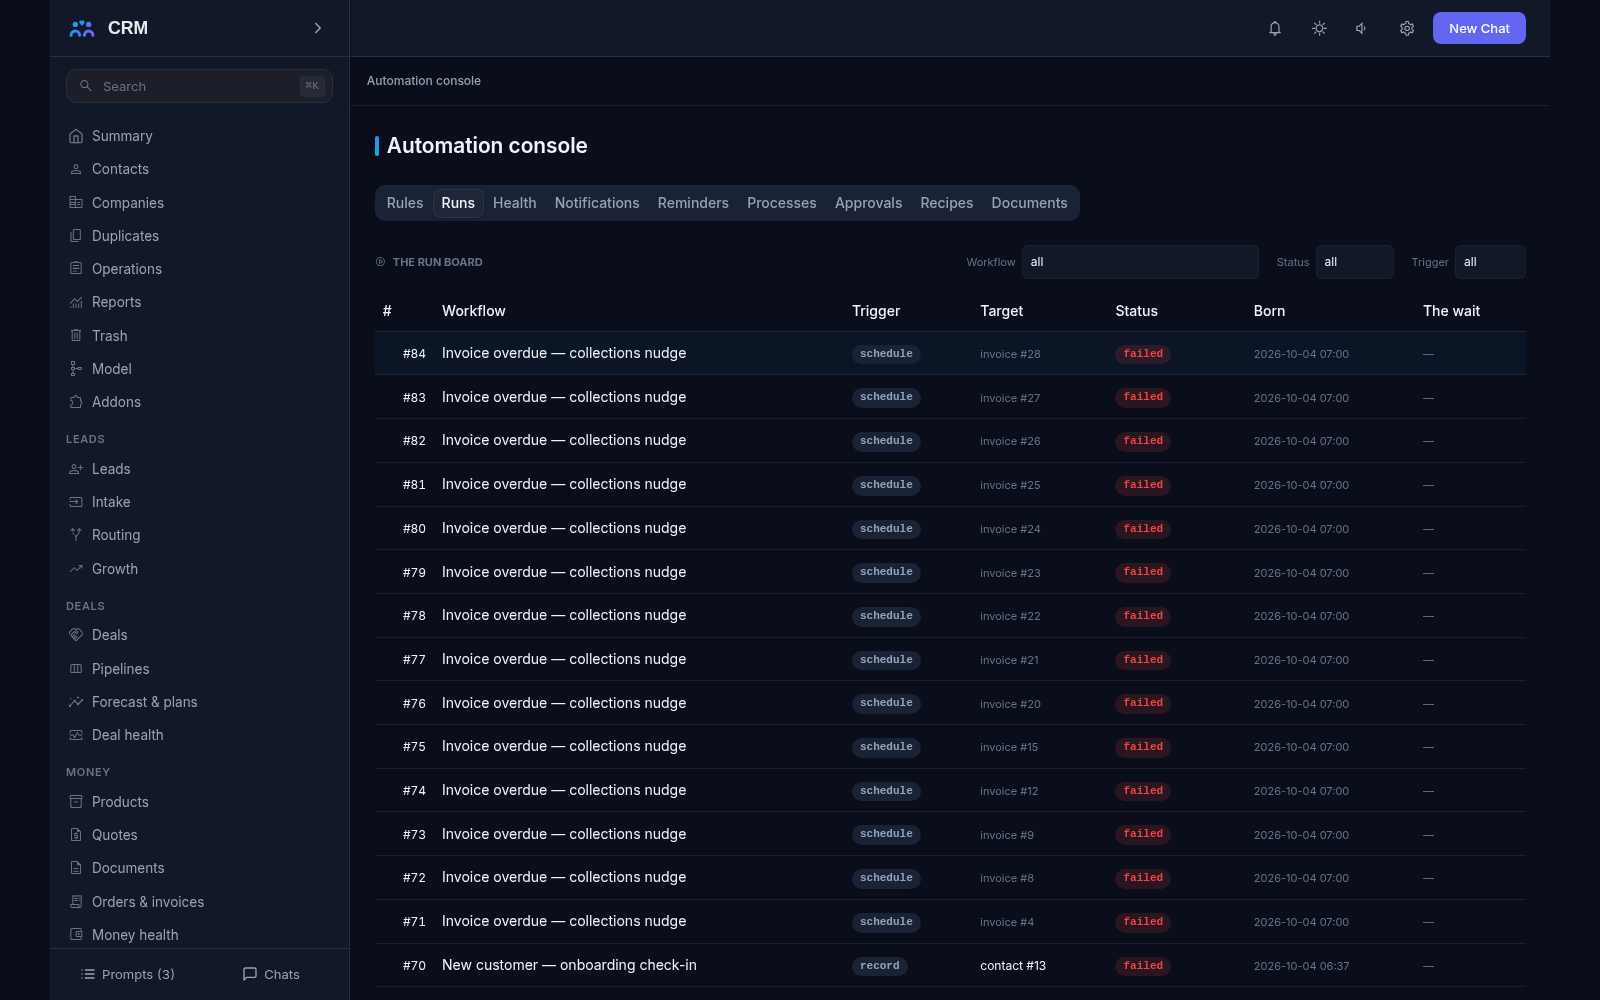1600x1000 pixels.
Task: Focus the Search field
Action: (199, 86)
